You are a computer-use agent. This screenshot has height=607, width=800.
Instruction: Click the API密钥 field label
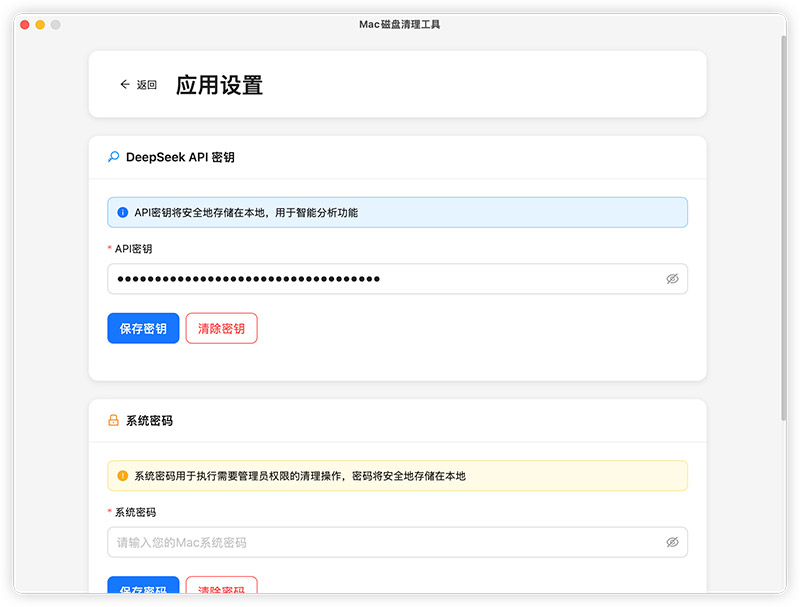tap(133, 248)
